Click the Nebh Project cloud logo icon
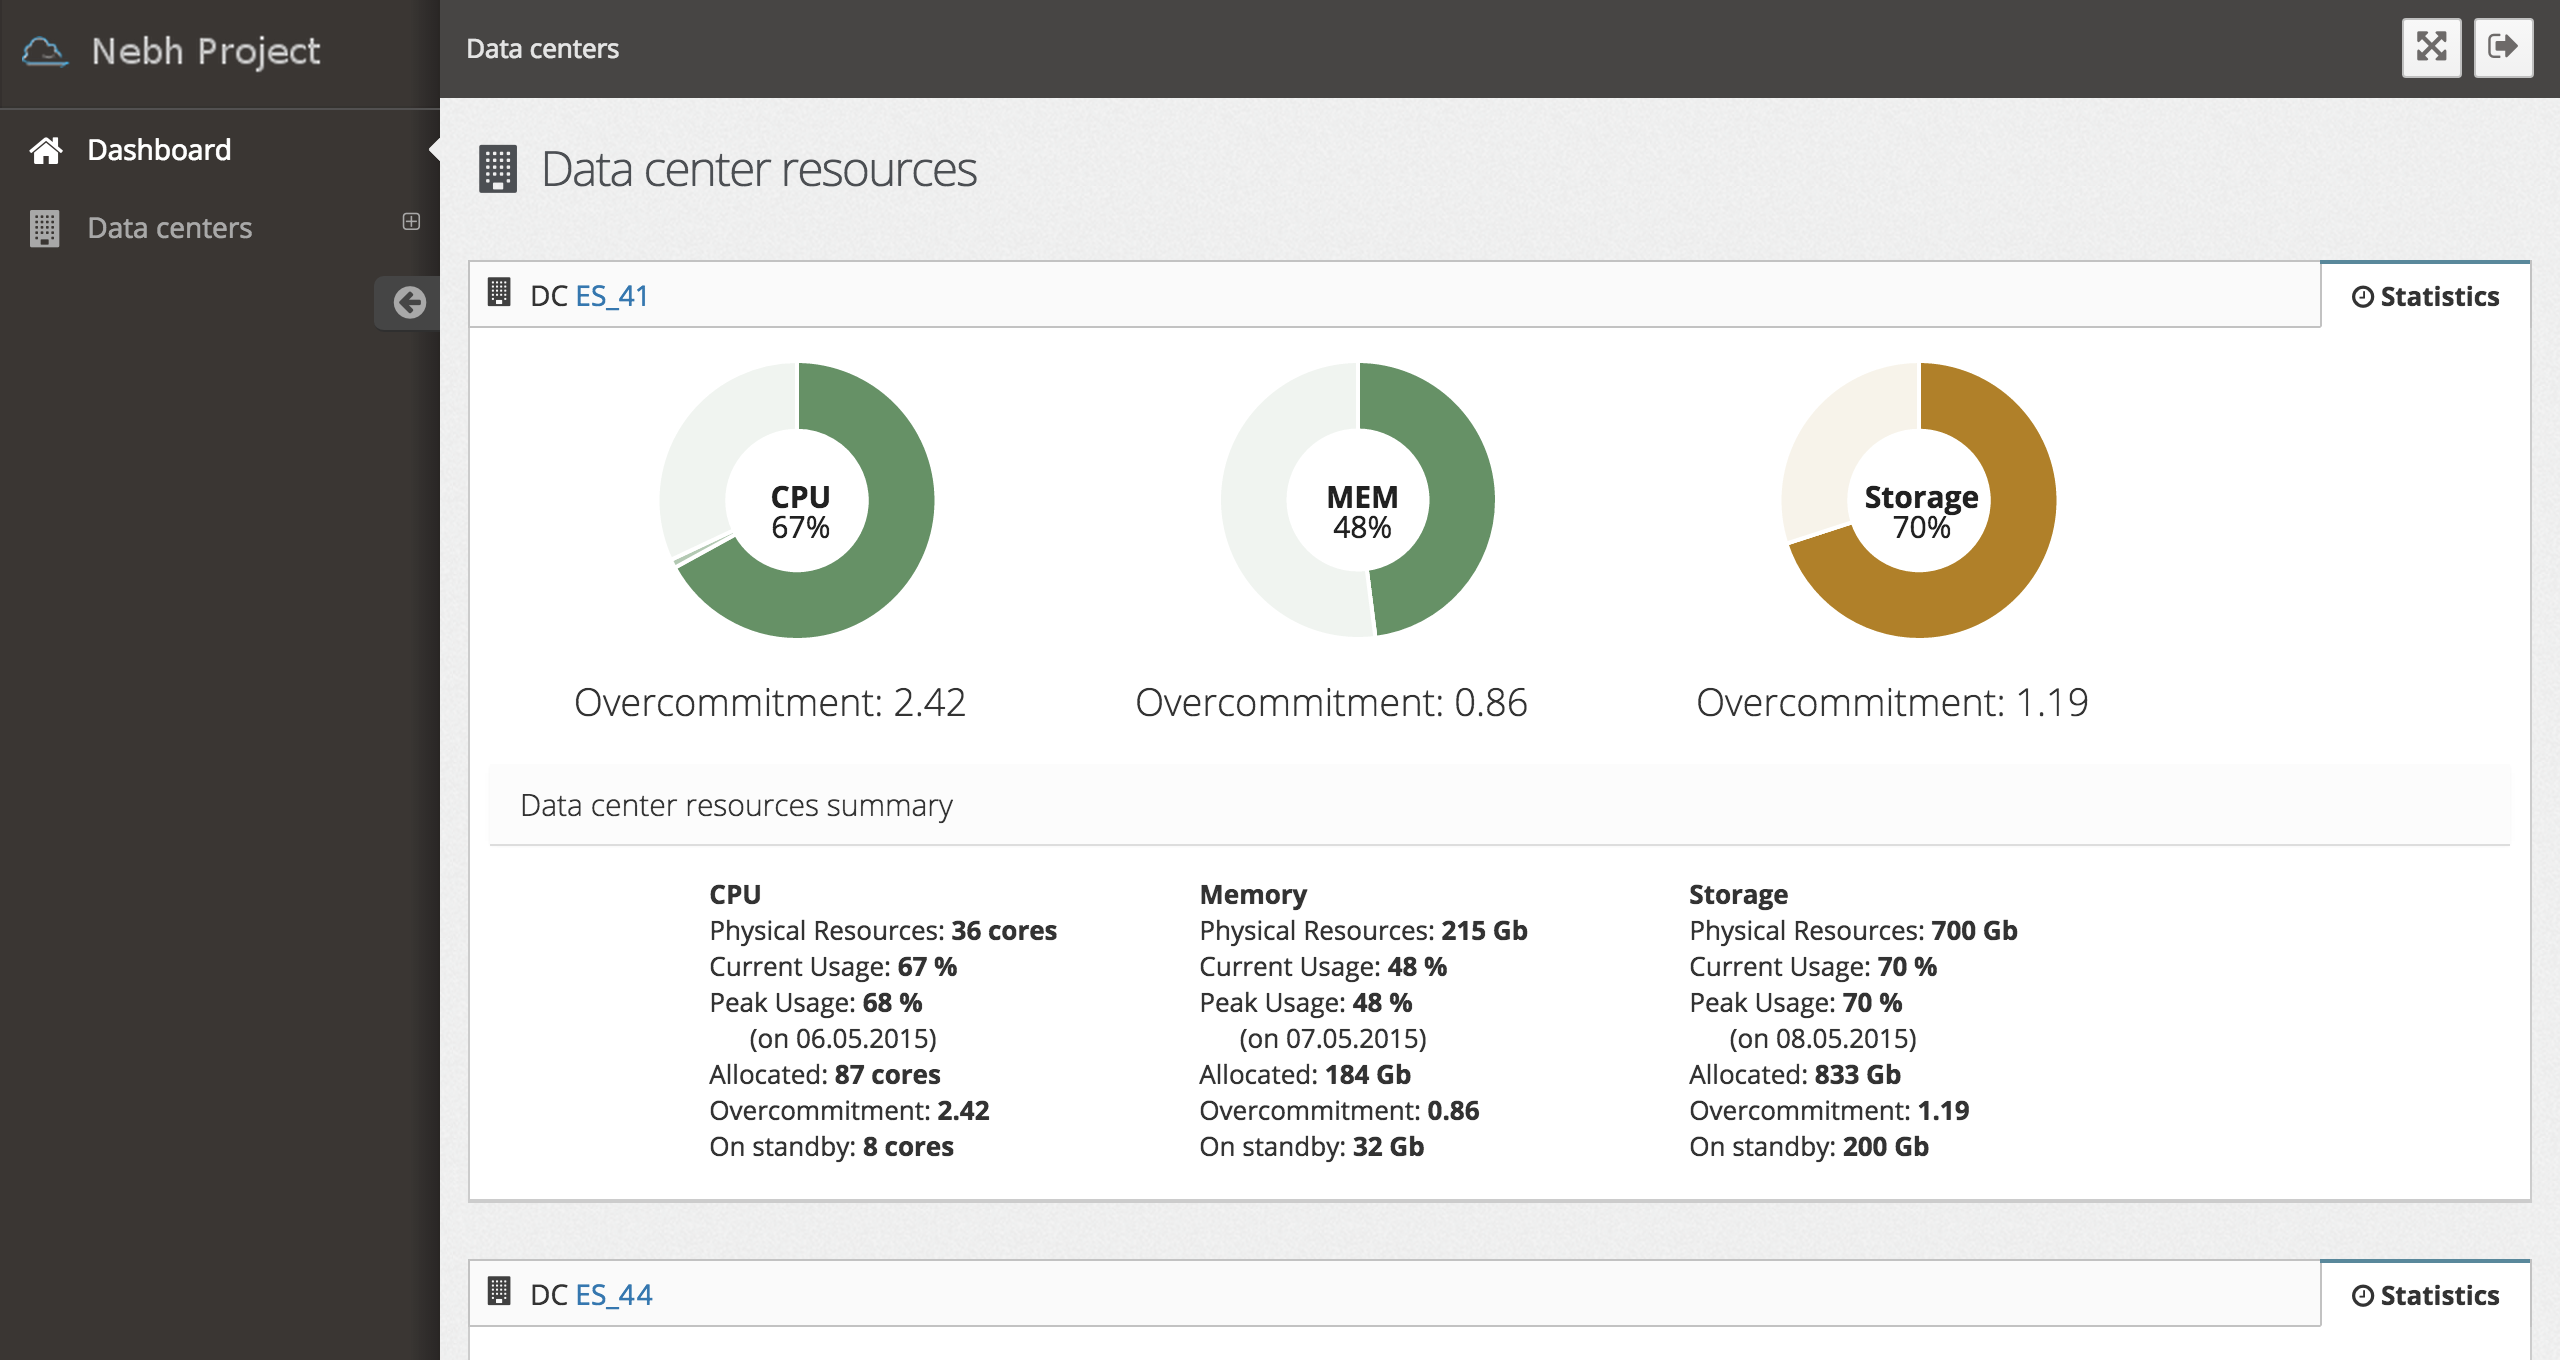The image size is (2560, 1360). tap(45, 51)
